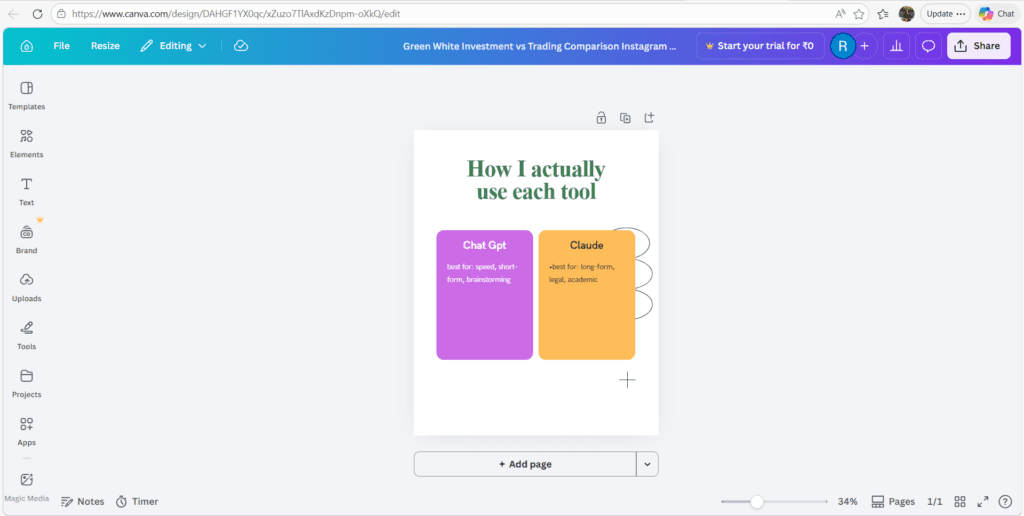Add new page via icon above canvas

click(648, 118)
